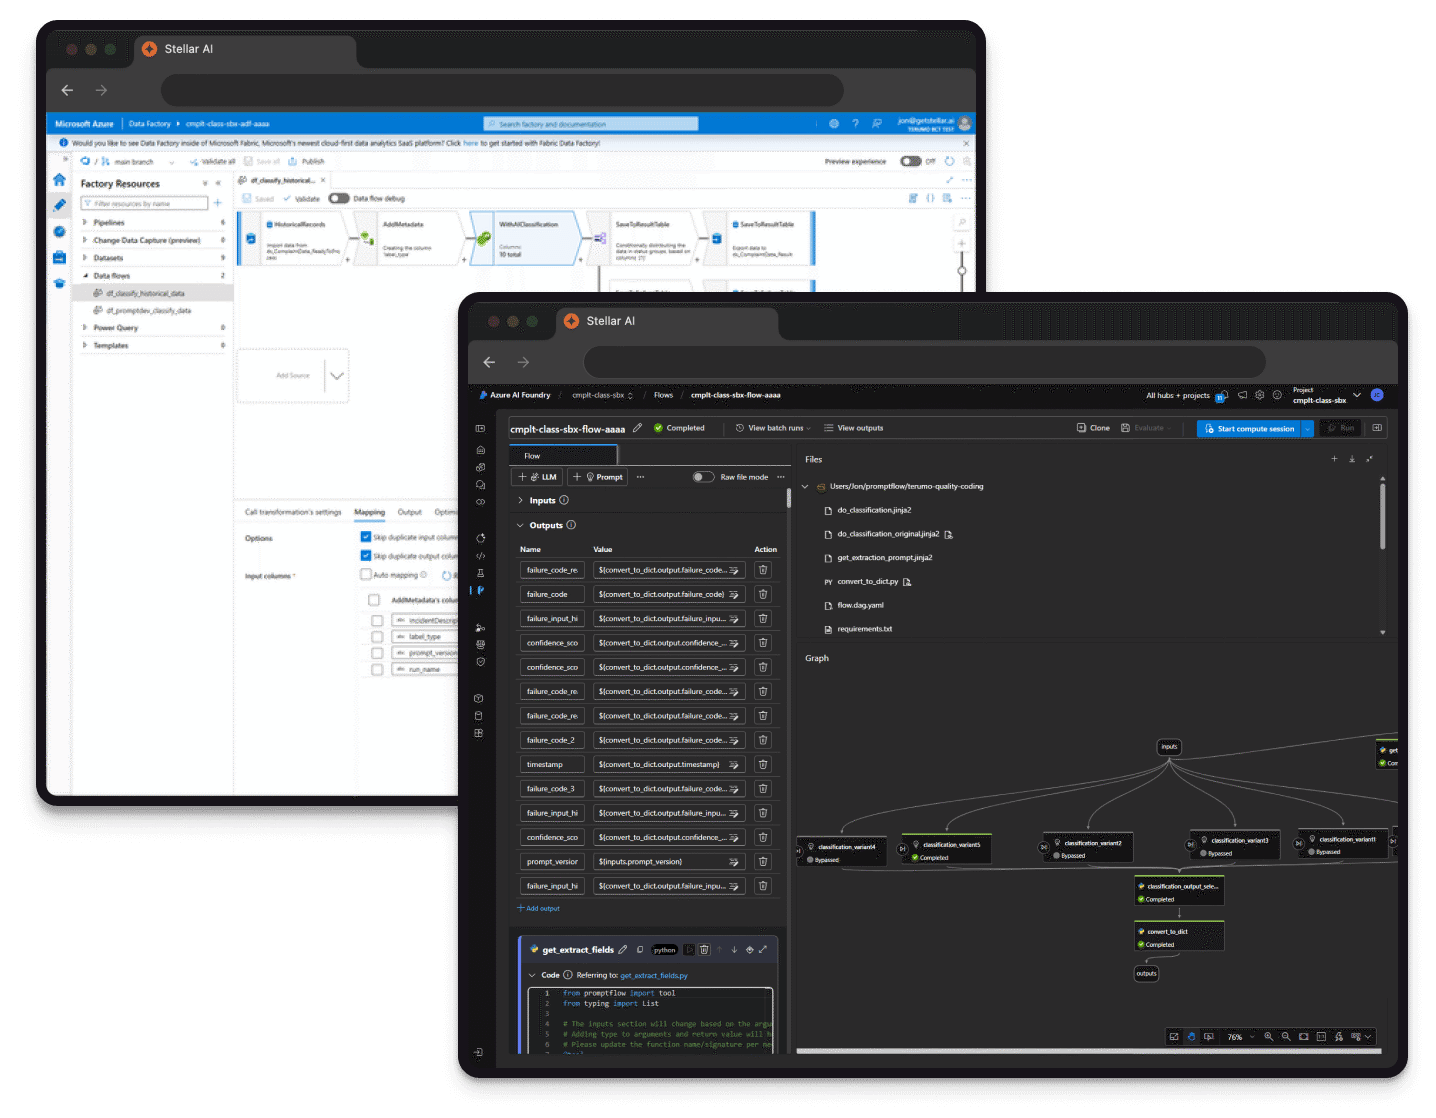This screenshot has width=1436, height=1118.
Task: Check the run_name column checkbox
Action: click(x=377, y=670)
